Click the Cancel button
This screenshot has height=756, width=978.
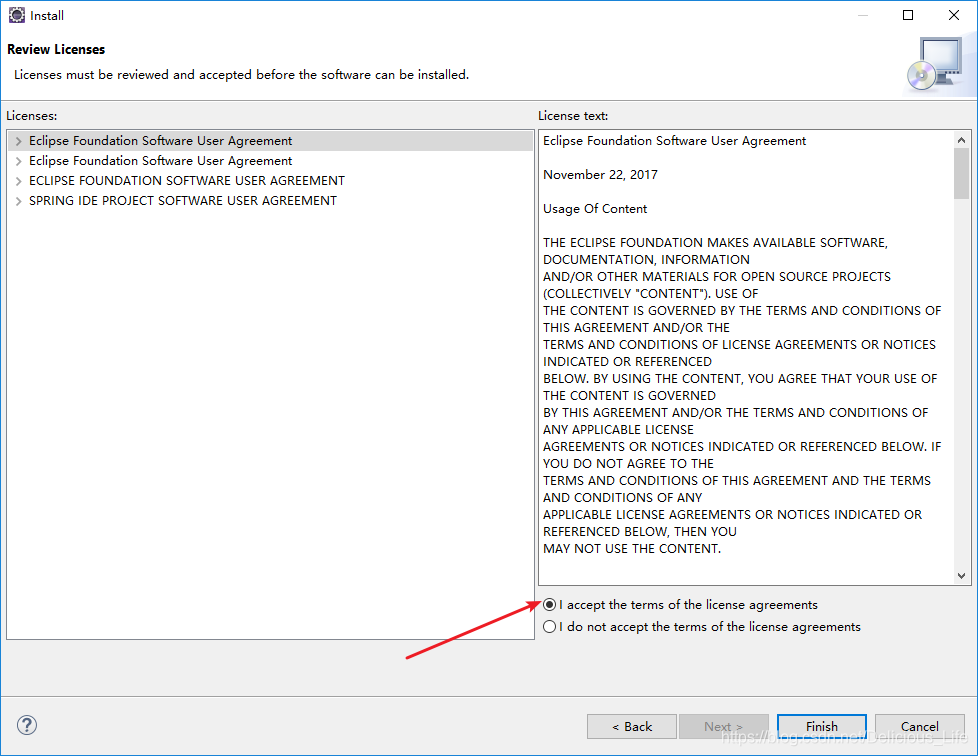pos(919,726)
